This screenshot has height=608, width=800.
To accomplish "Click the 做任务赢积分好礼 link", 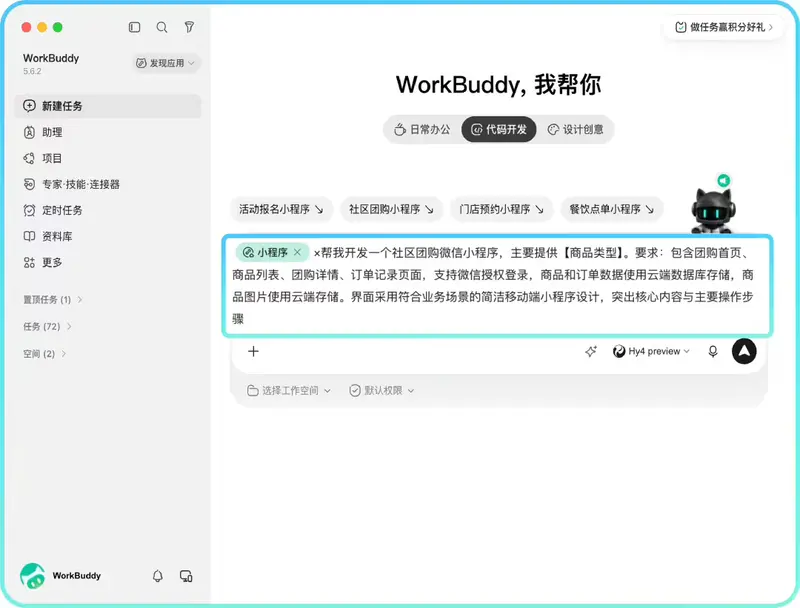I will 724,27.
